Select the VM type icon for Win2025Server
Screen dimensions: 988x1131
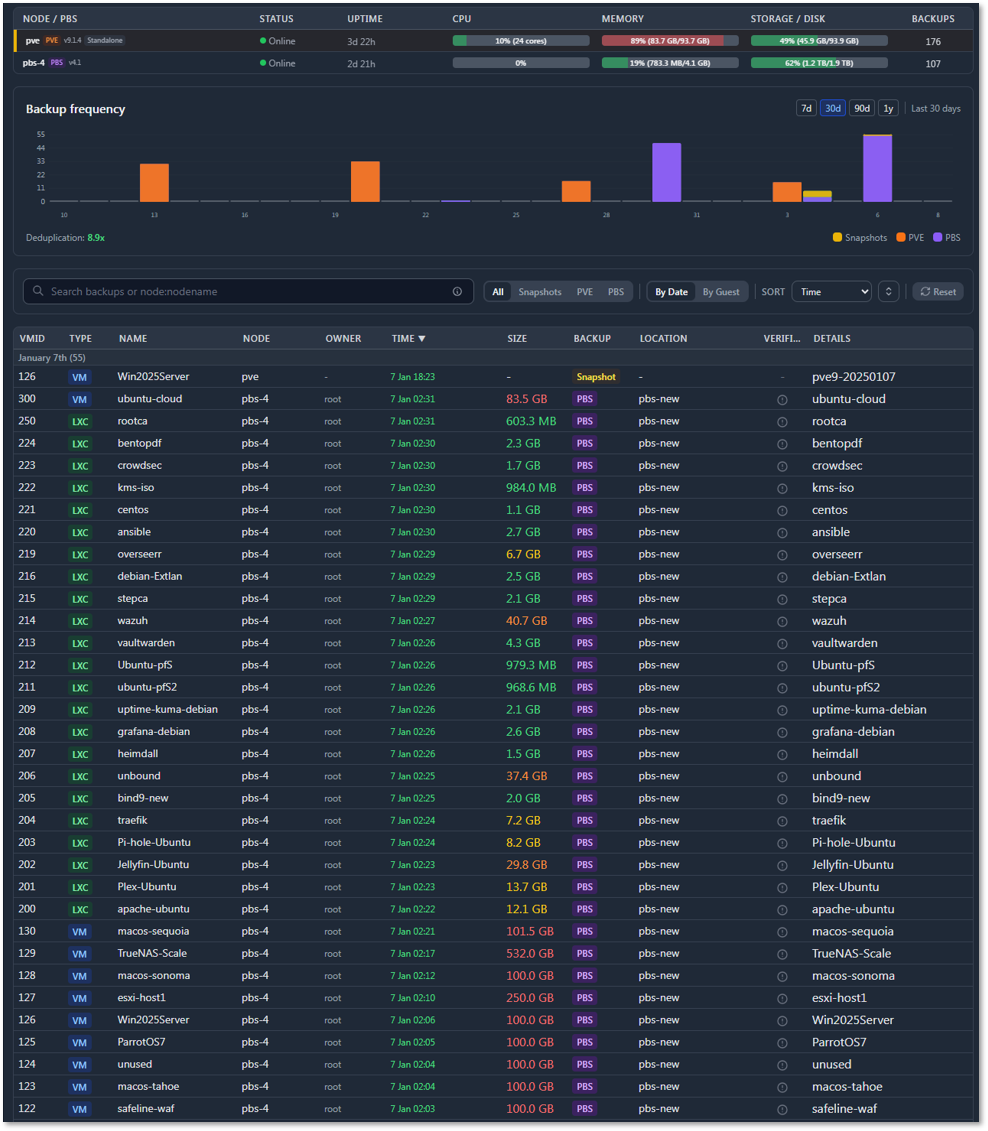click(79, 376)
